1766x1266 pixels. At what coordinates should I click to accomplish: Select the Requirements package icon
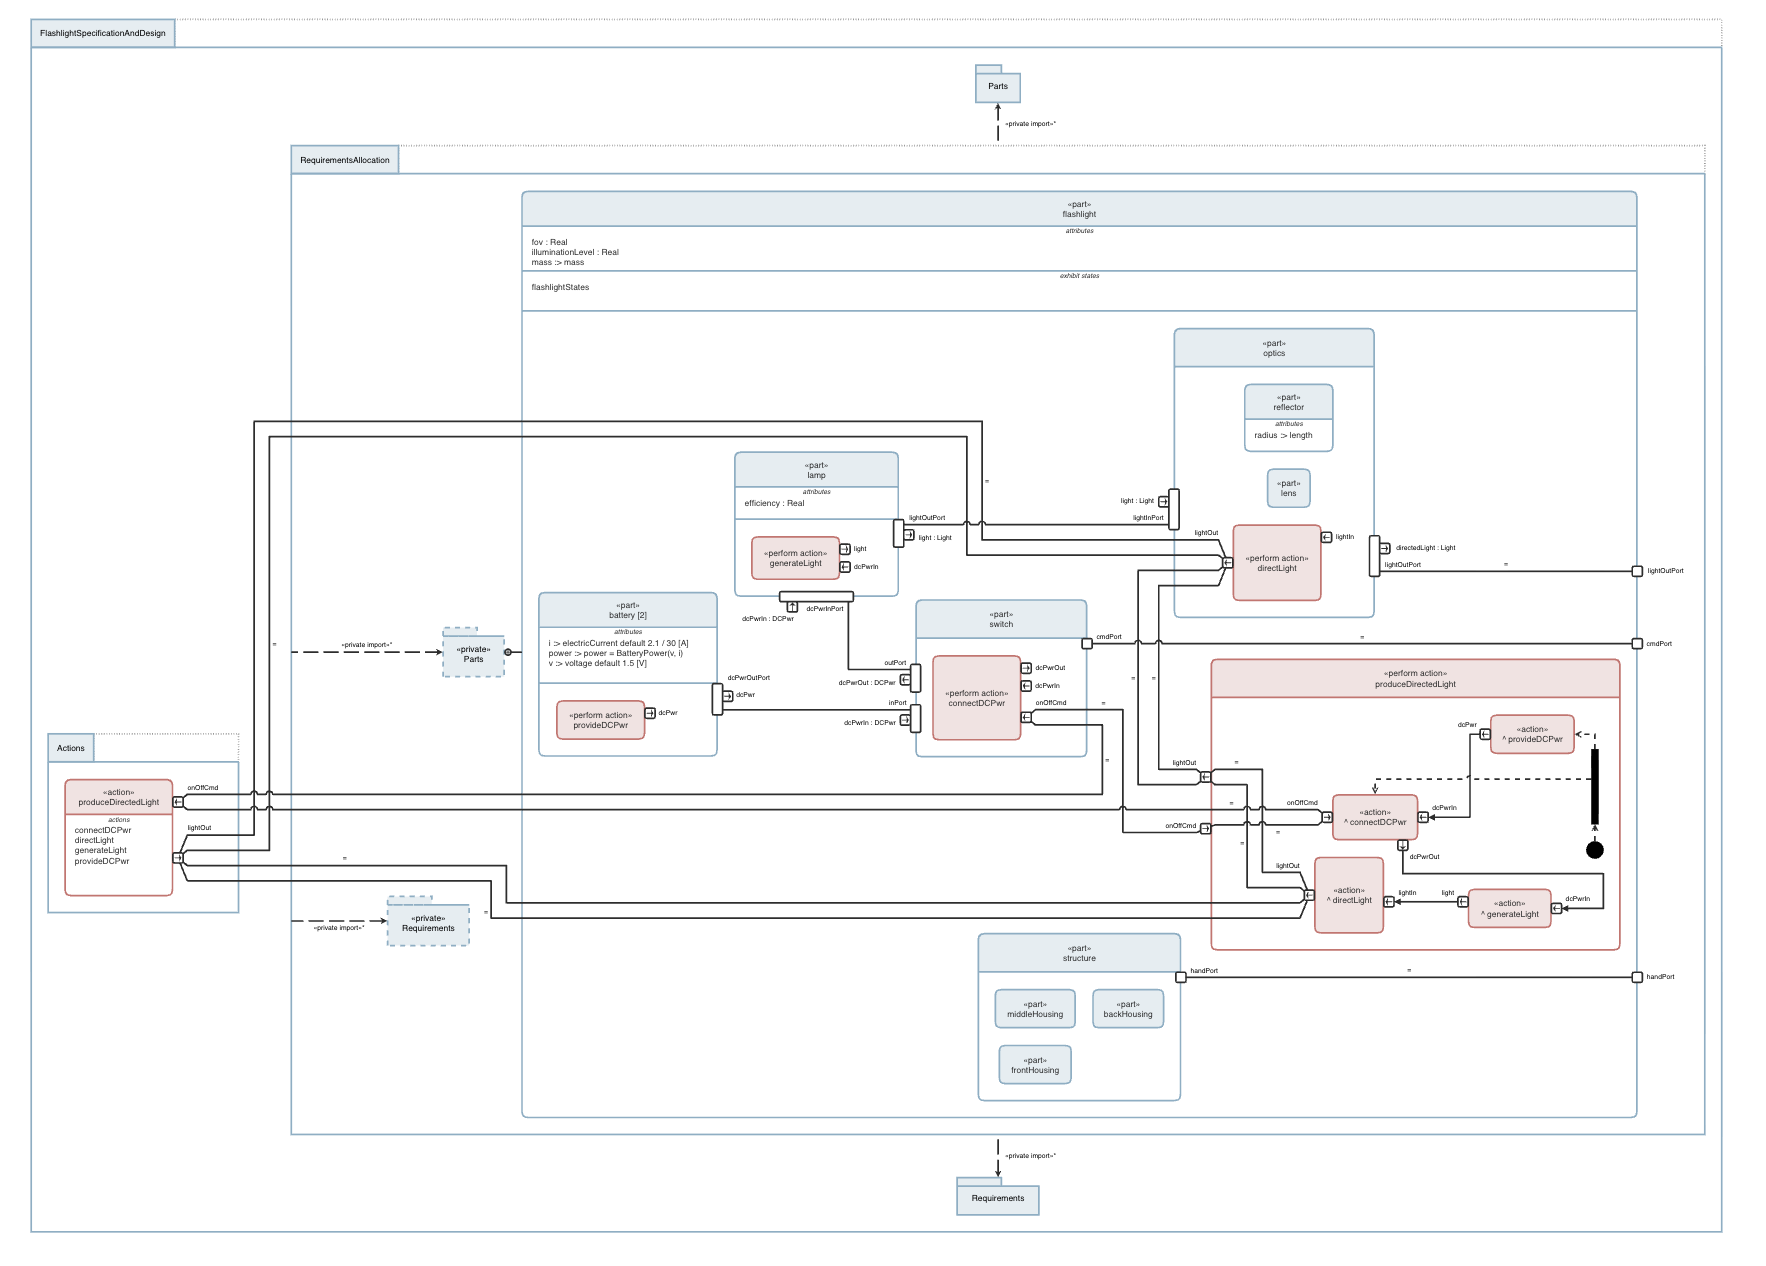(x=998, y=1198)
